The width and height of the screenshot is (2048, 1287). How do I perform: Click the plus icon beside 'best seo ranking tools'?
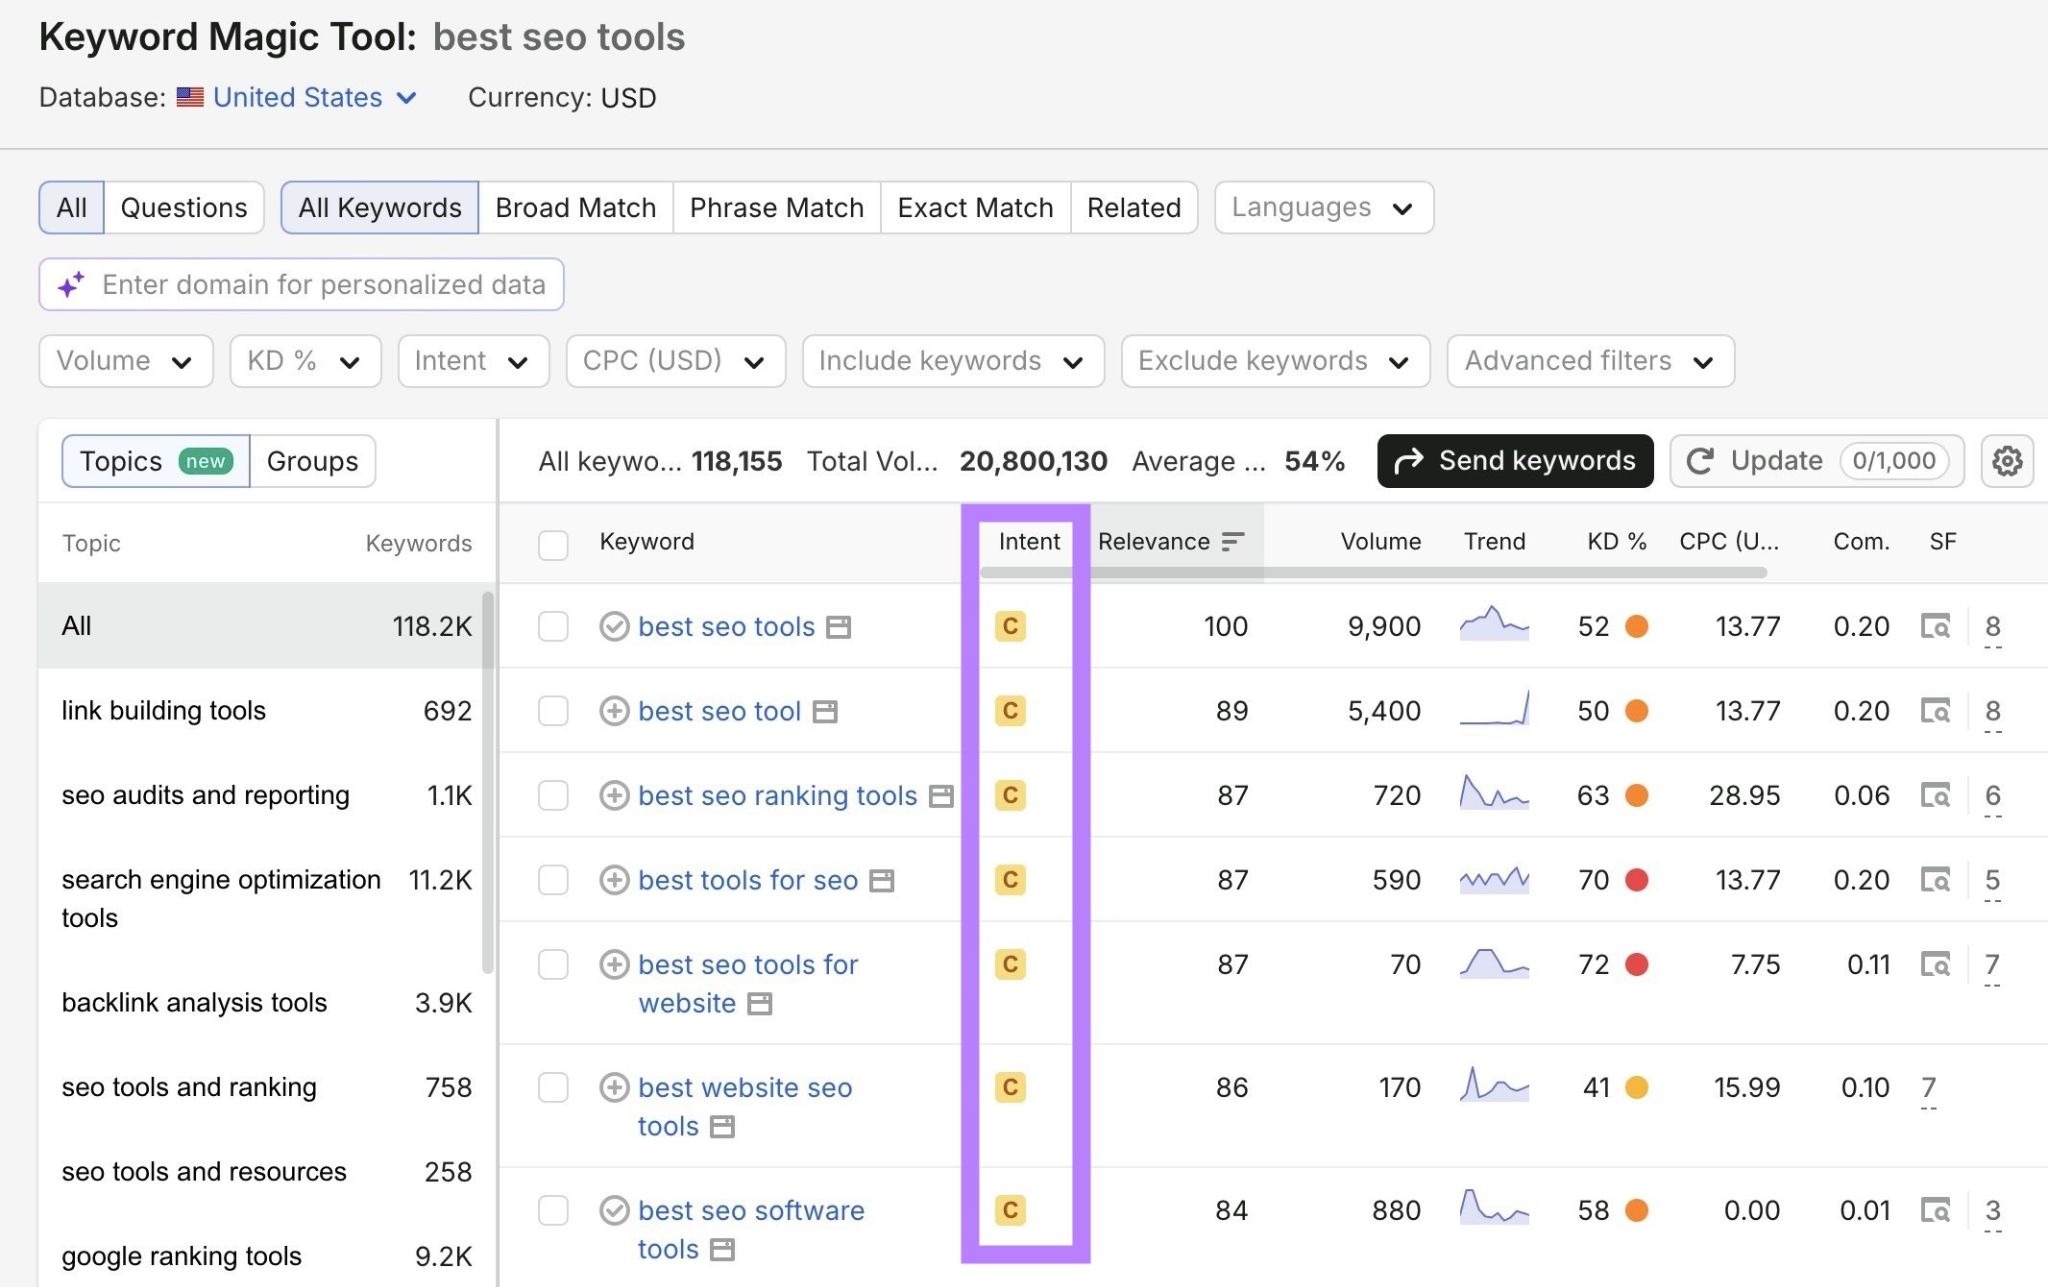pos(614,796)
